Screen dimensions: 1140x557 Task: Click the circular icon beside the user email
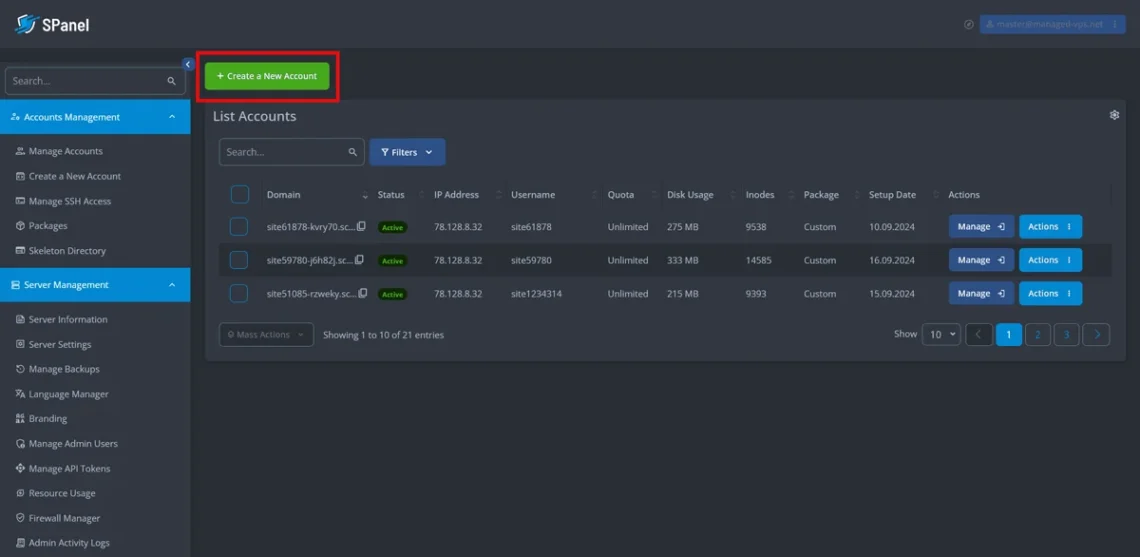tap(968, 24)
